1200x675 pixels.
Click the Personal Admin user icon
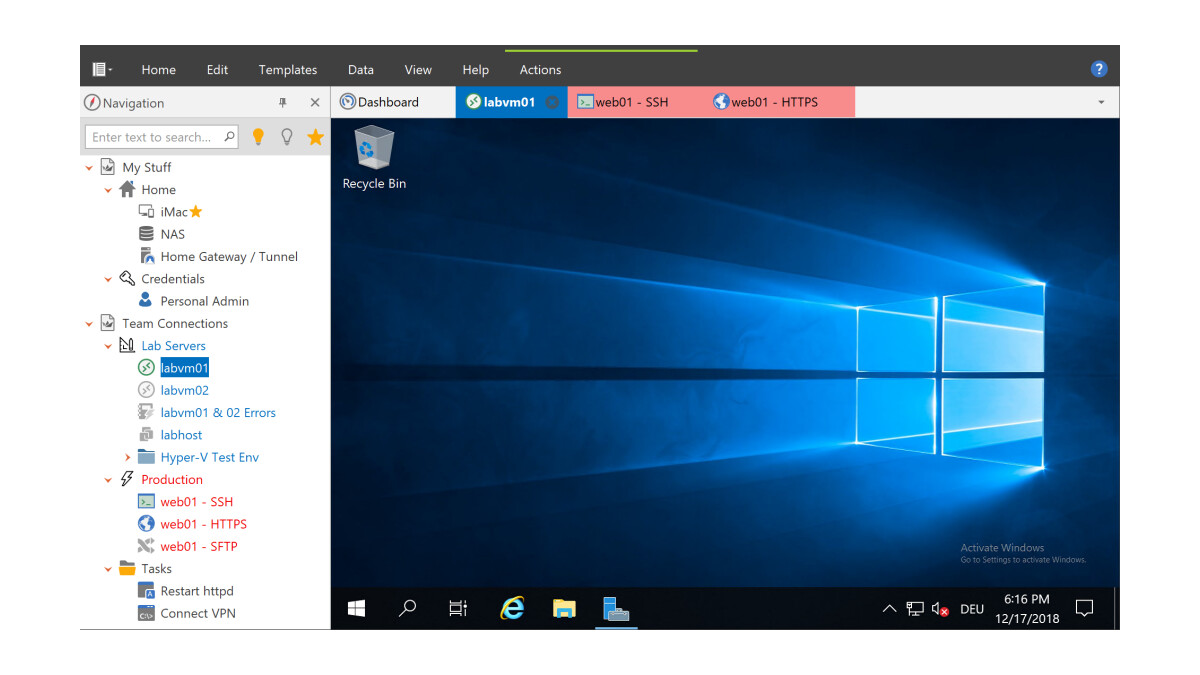[x=146, y=300]
